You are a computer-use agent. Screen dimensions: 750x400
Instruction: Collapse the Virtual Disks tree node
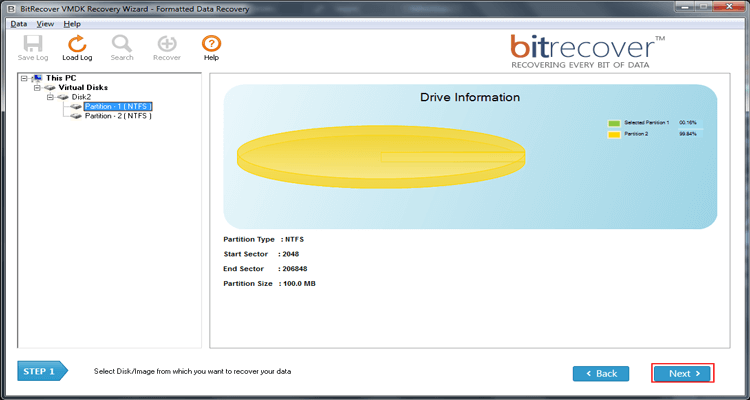(37, 88)
